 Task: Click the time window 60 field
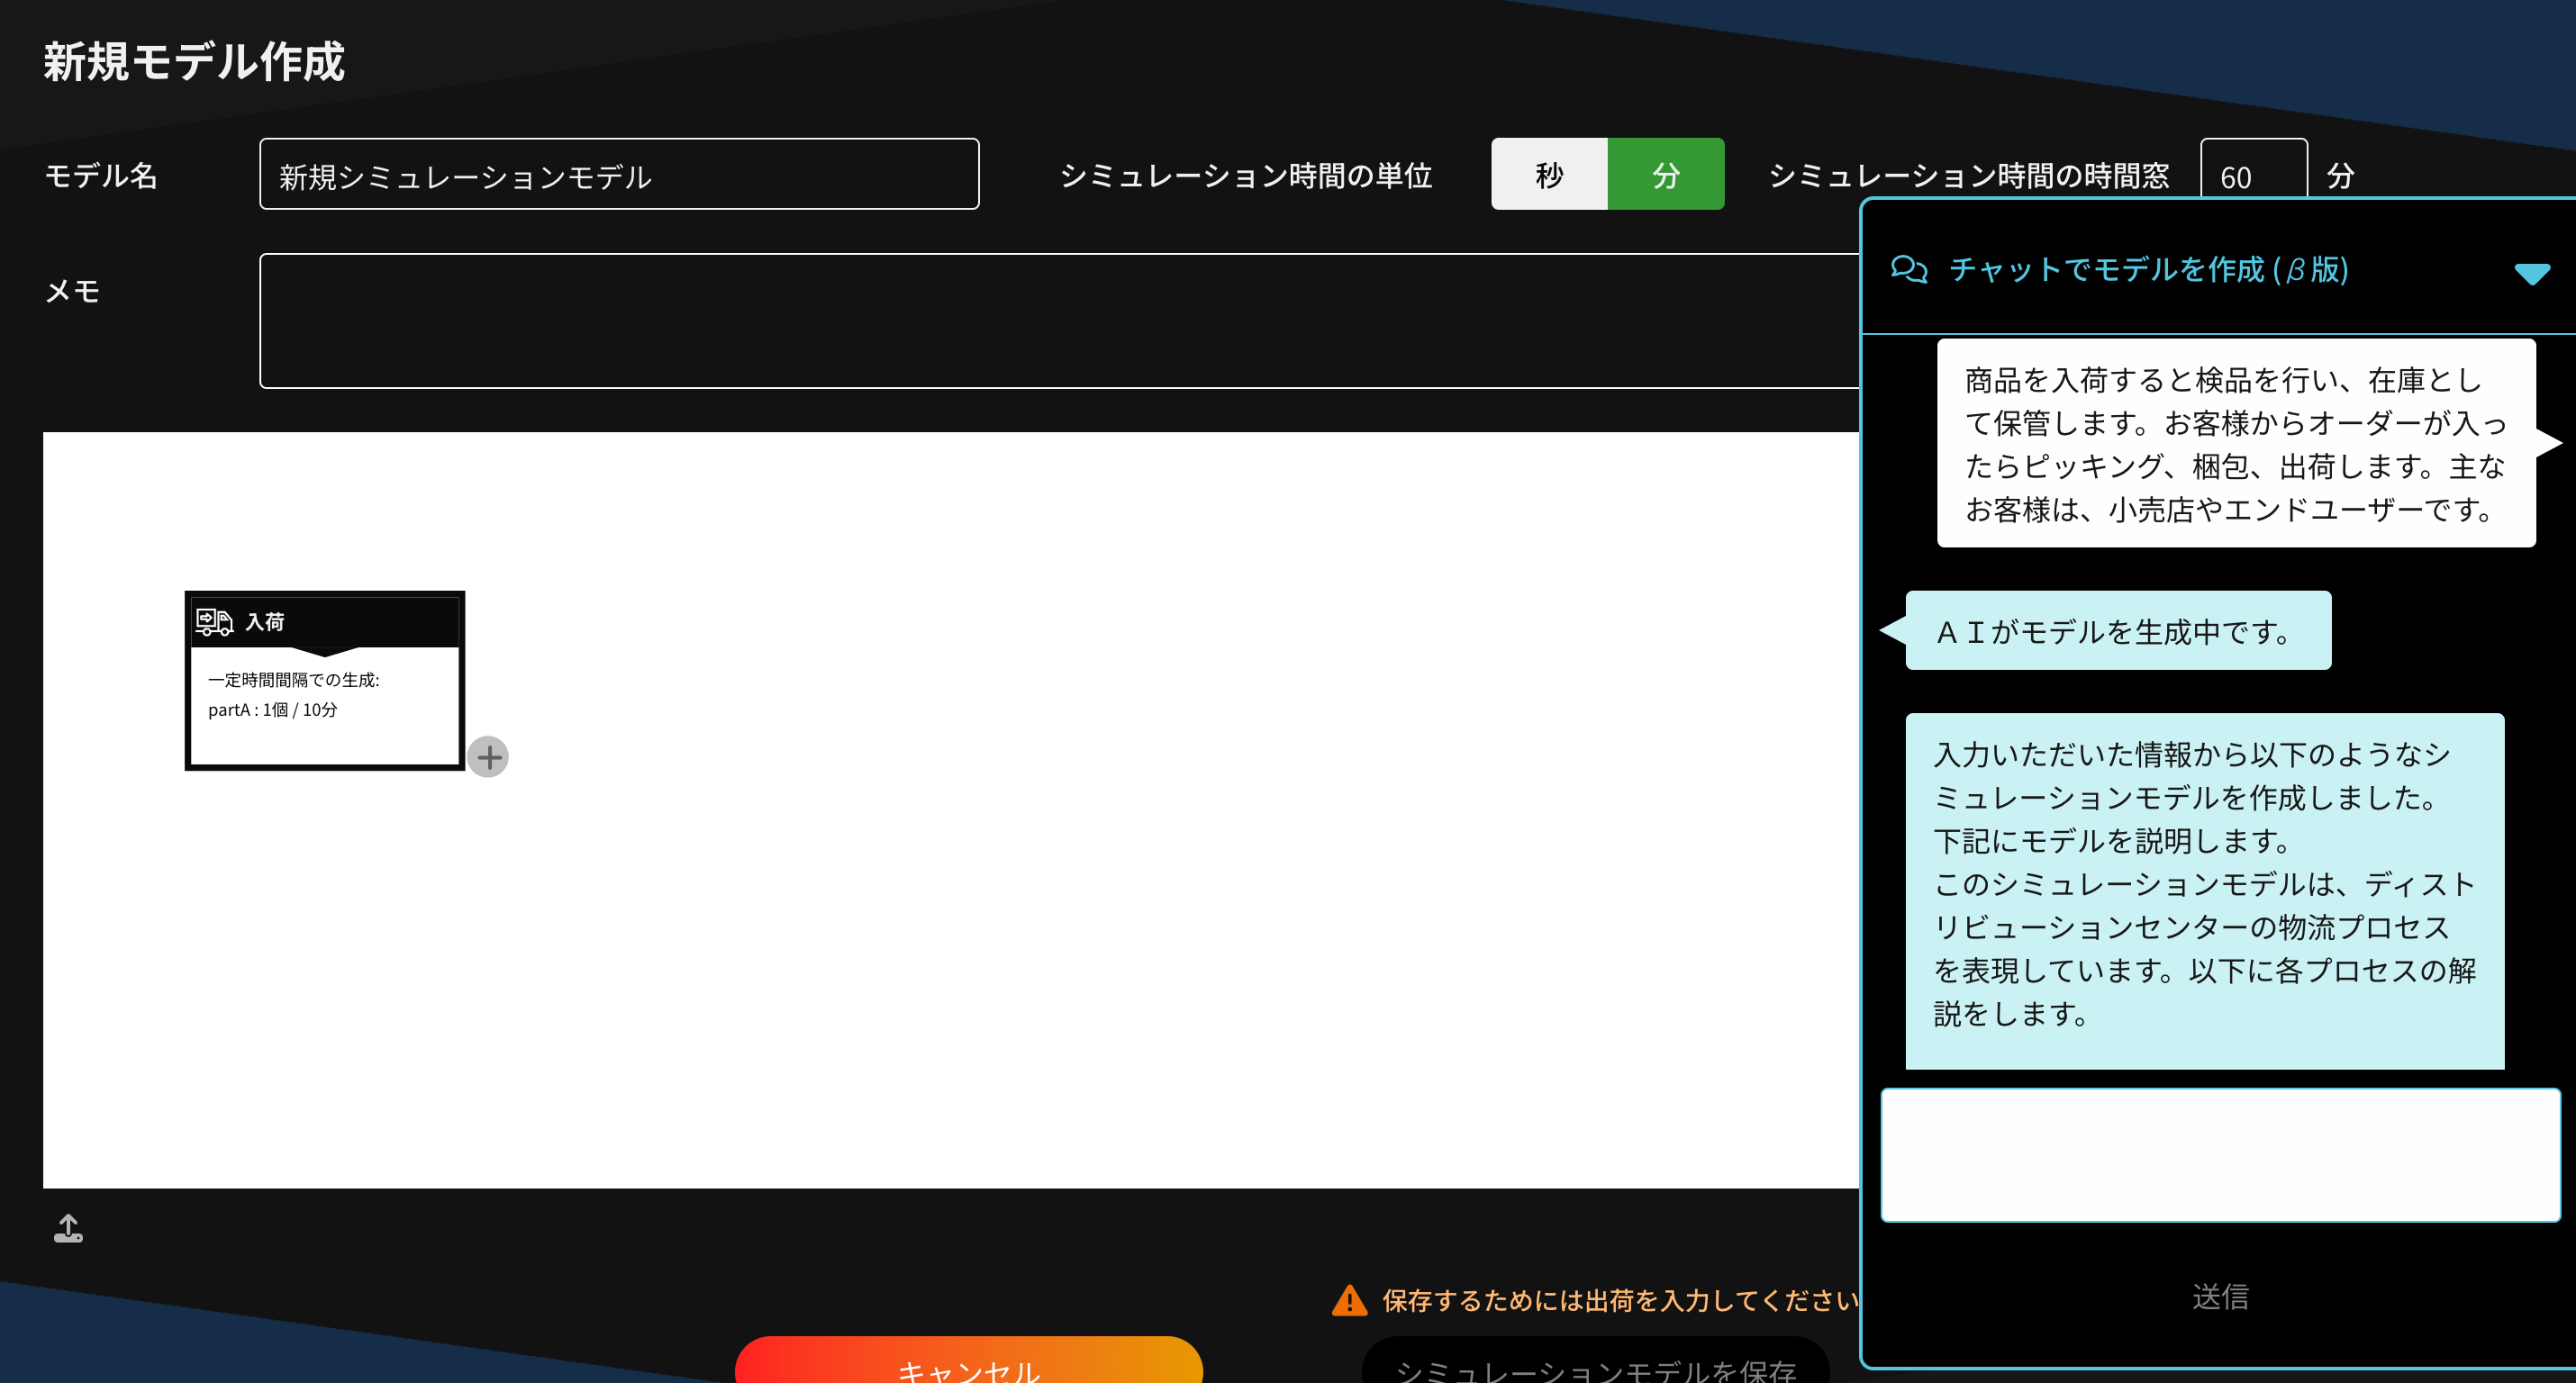(2252, 176)
